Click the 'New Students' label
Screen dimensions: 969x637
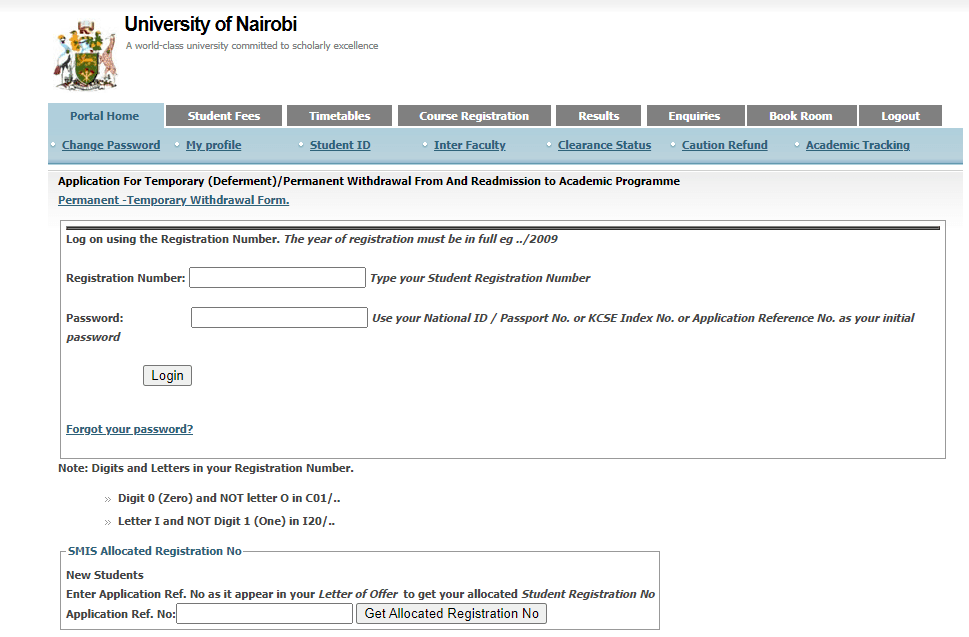[x=105, y=575]
